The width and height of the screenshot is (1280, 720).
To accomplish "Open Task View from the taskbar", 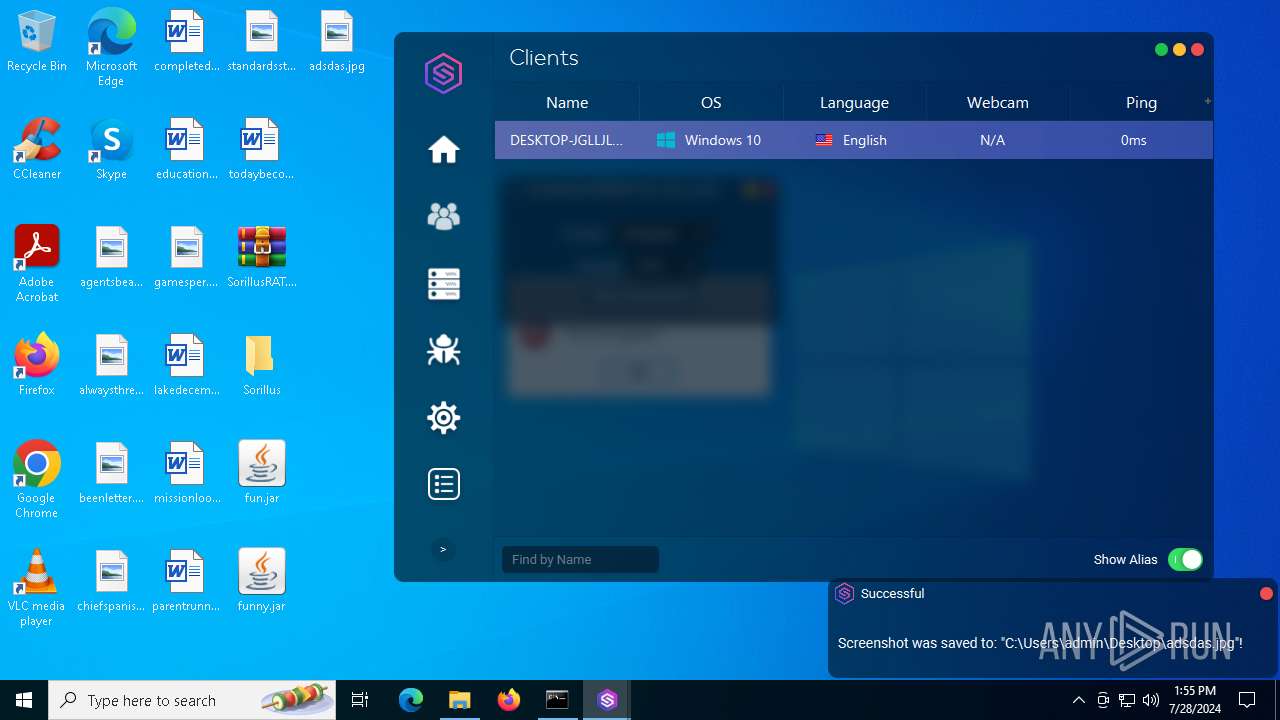I will 360,700.
